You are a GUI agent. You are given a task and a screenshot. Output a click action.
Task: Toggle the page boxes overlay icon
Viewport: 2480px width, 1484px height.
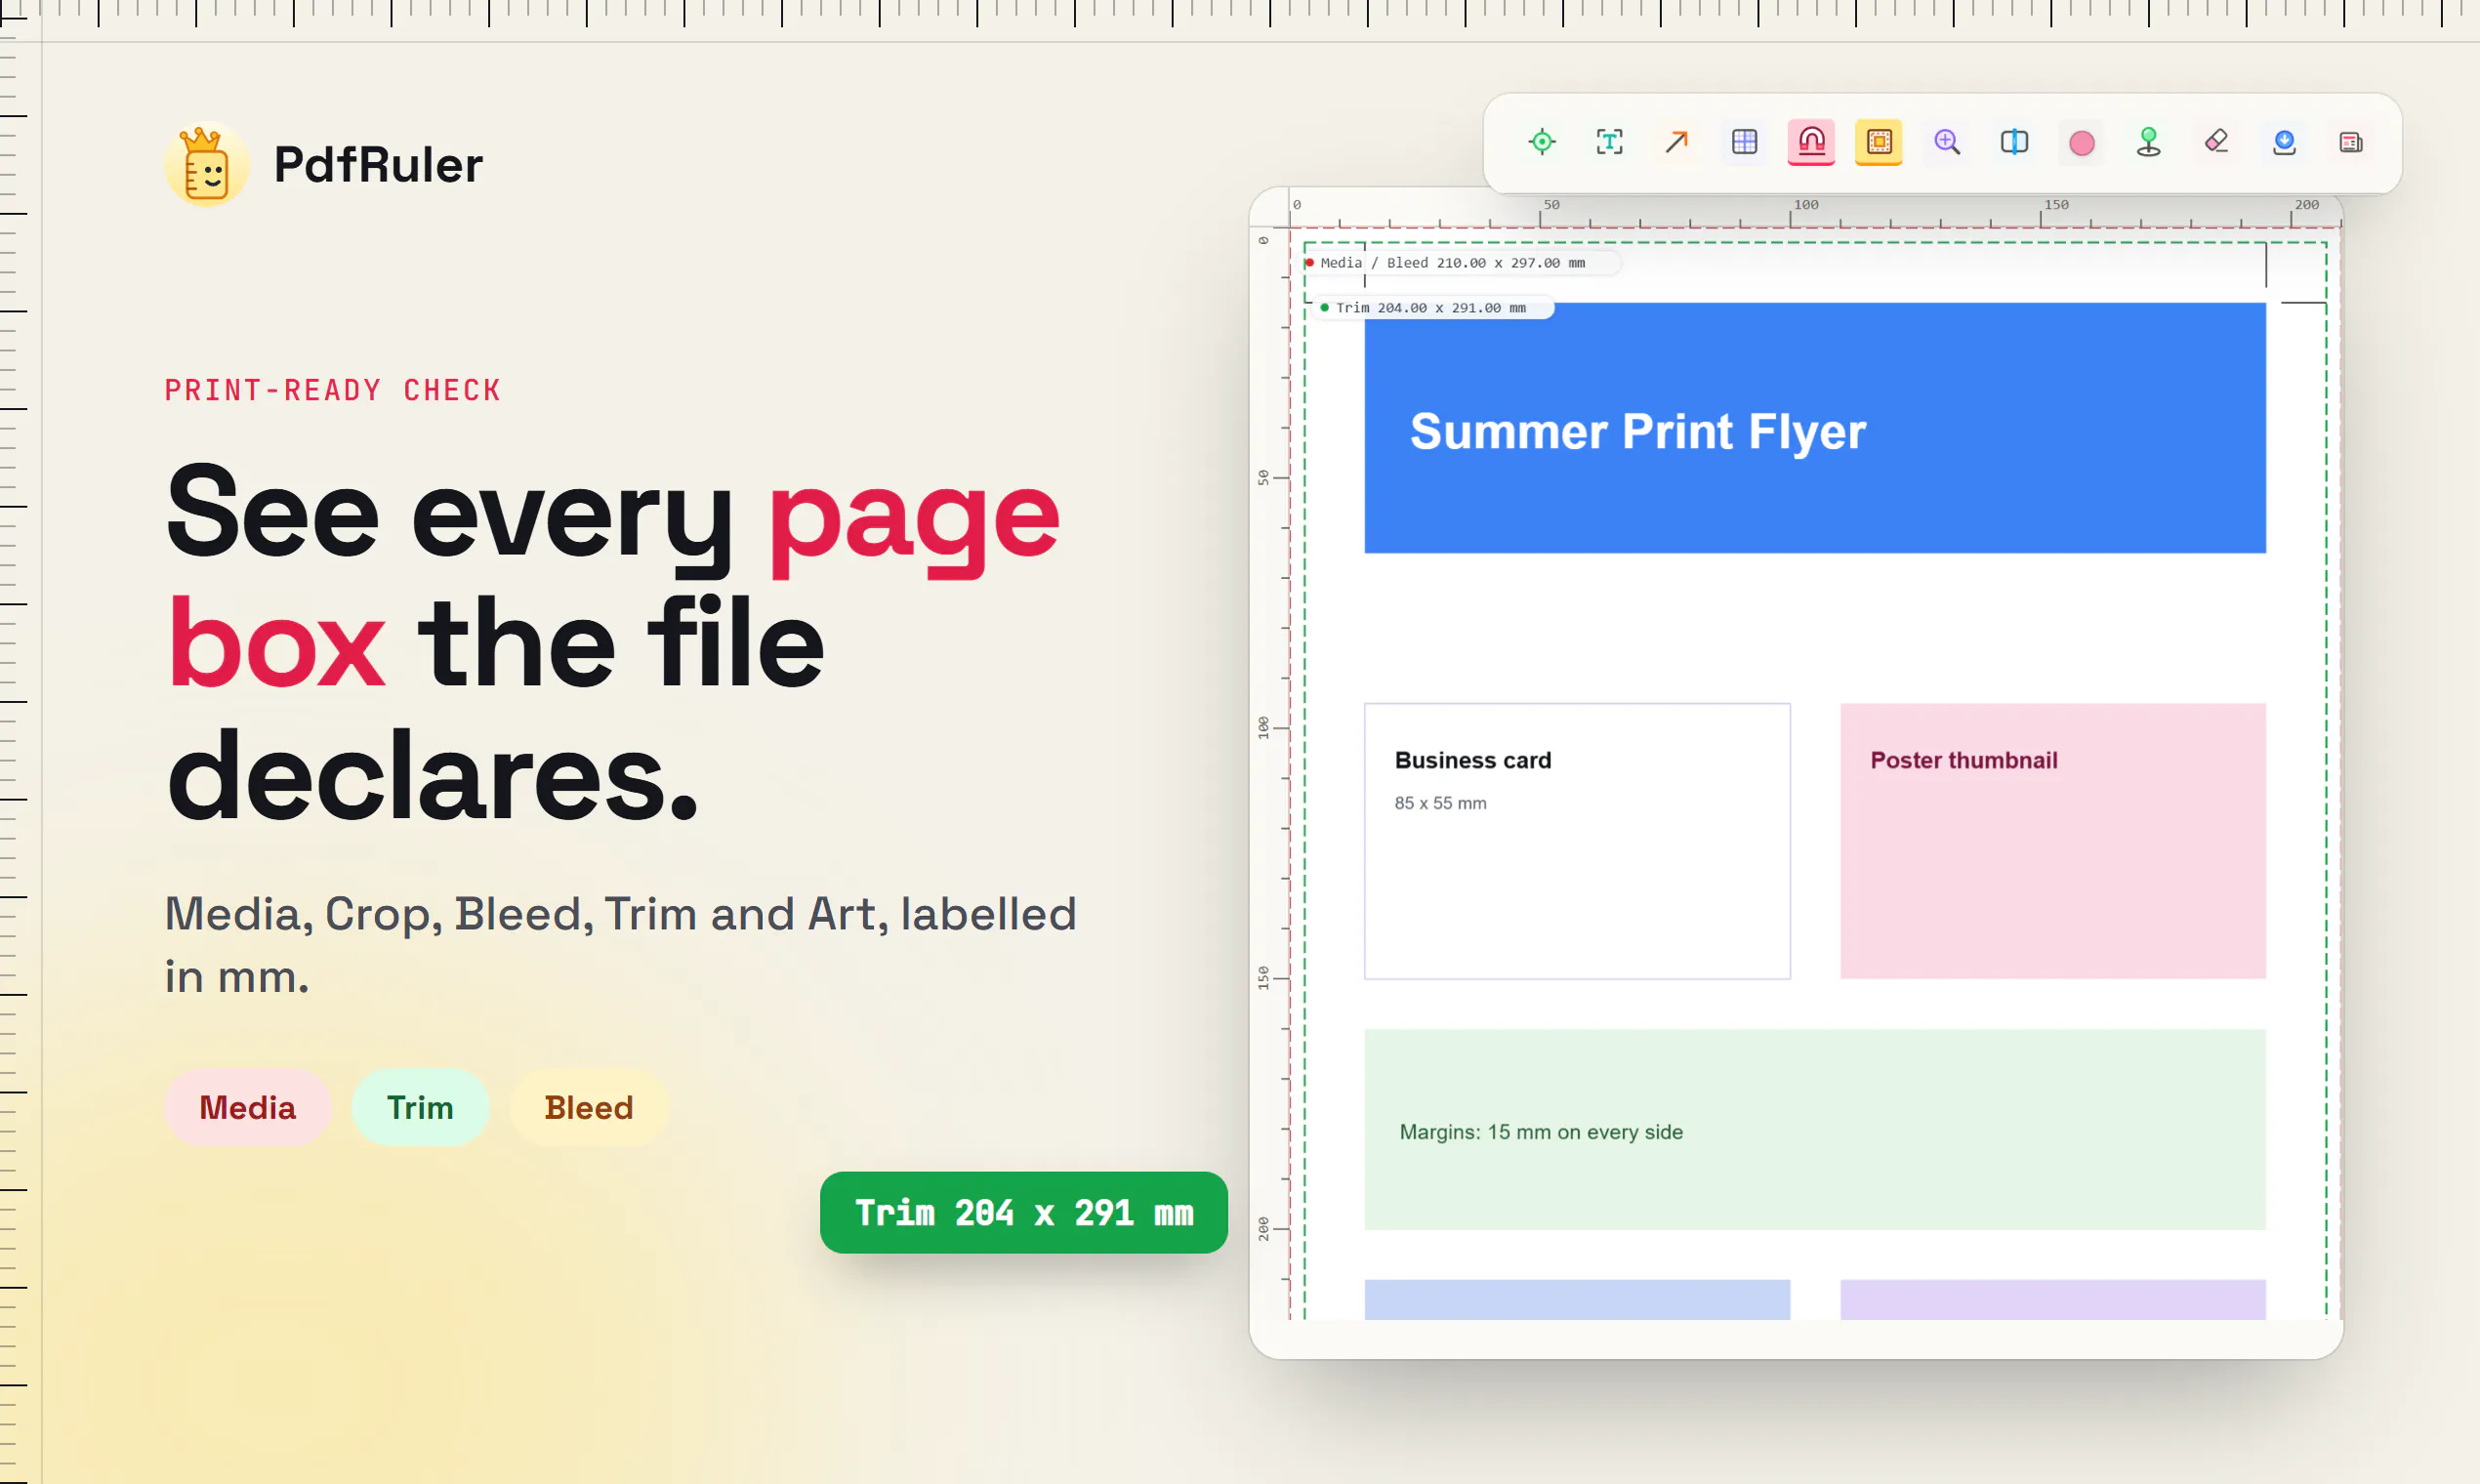[1879, 142]
